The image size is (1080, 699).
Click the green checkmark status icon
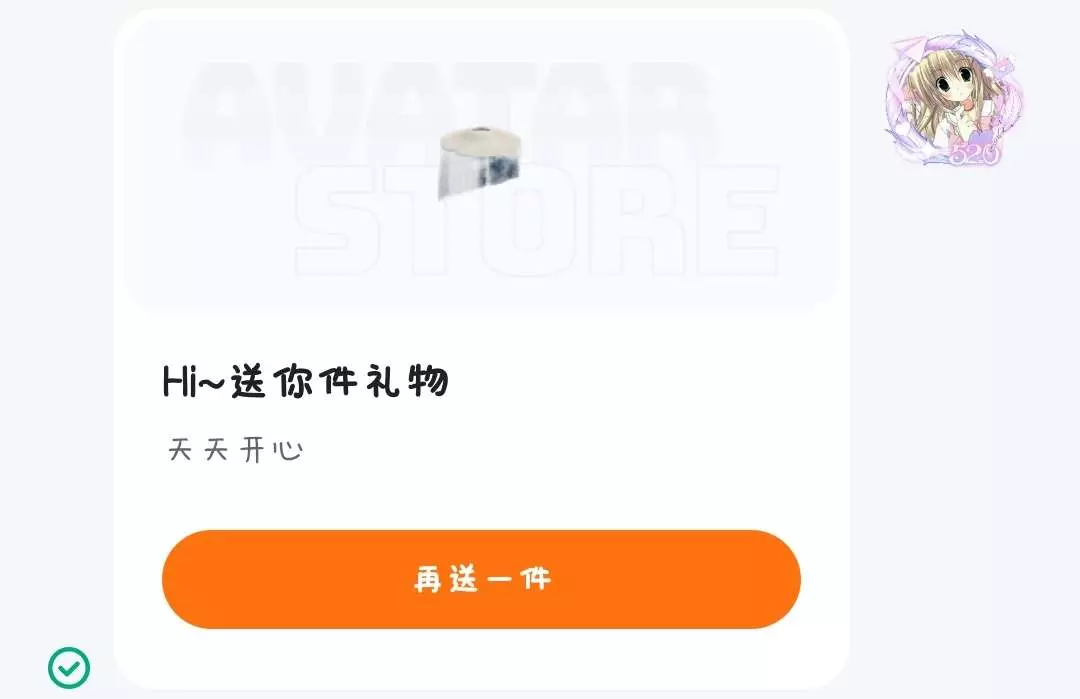(x=69, y=667)
